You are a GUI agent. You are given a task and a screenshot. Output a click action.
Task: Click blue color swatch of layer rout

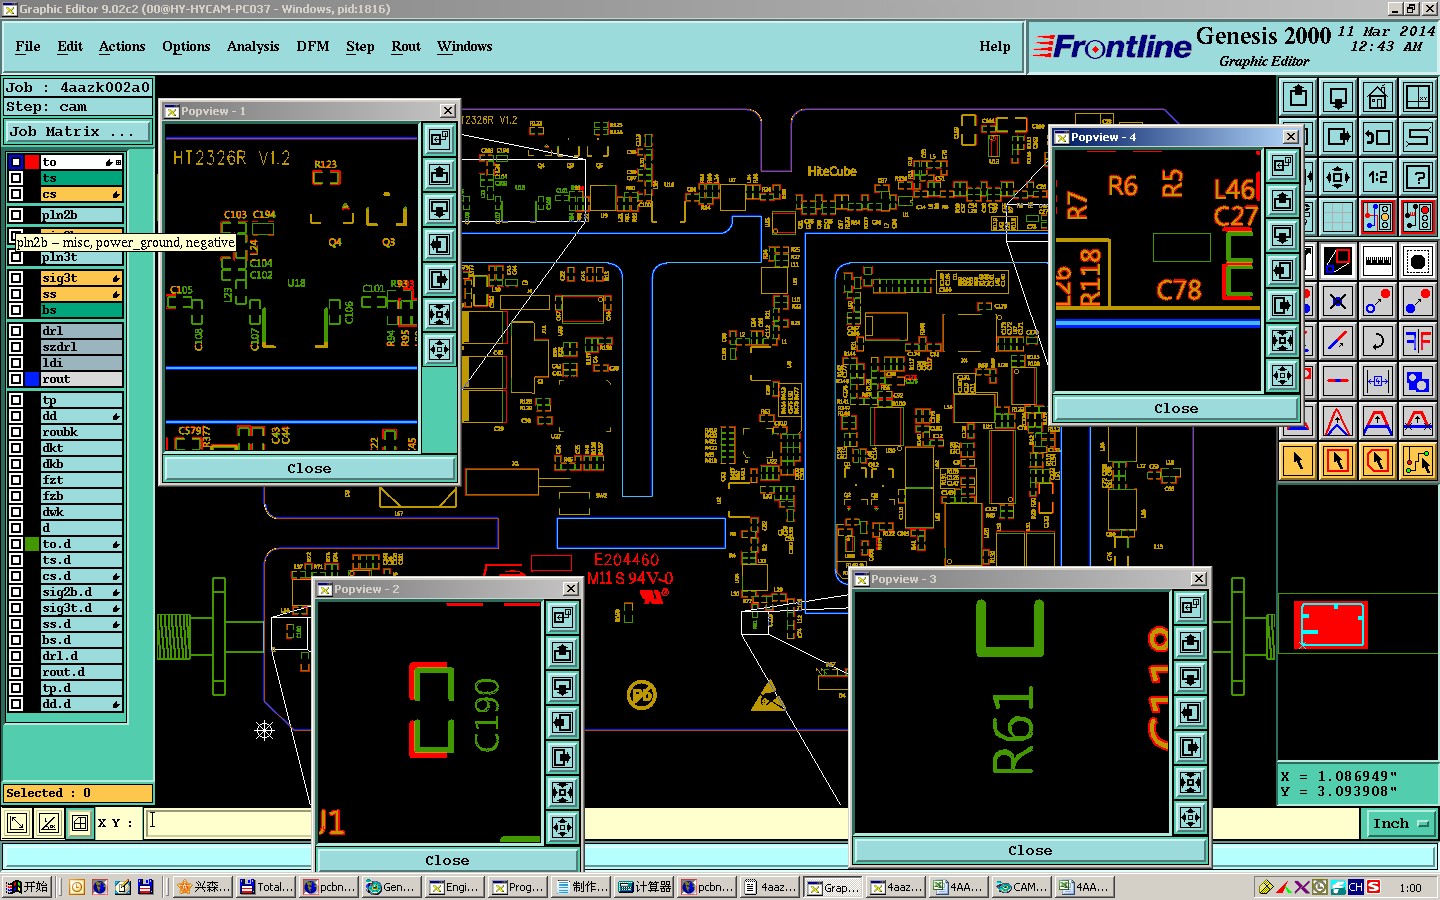[32, 379]
